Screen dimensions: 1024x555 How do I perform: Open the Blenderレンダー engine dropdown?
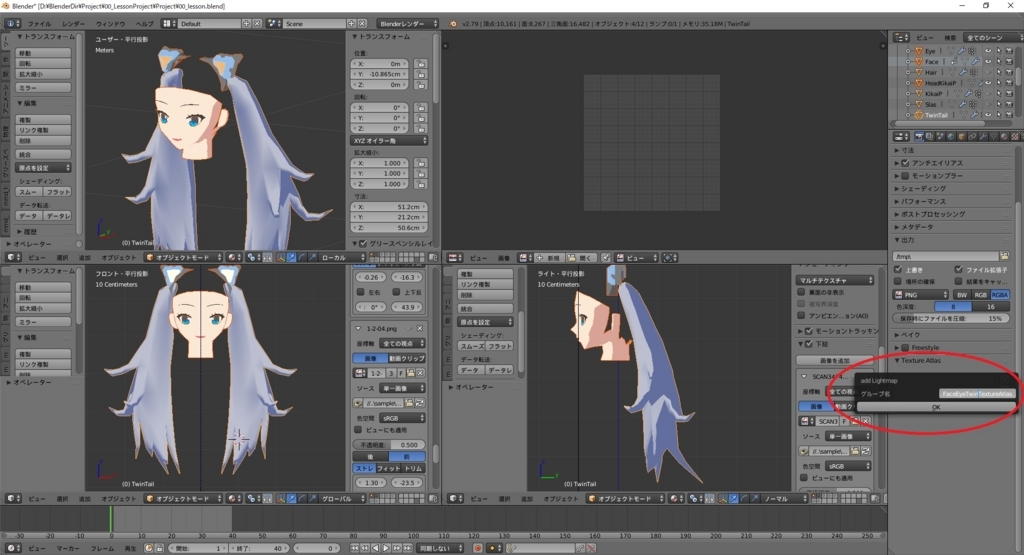(408, 24)
